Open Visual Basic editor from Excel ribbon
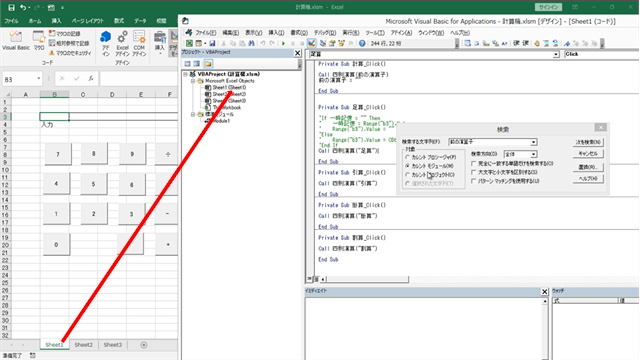The width and height of the screenshot is (640, 360). pyautogui.click(x=16, y=41)
